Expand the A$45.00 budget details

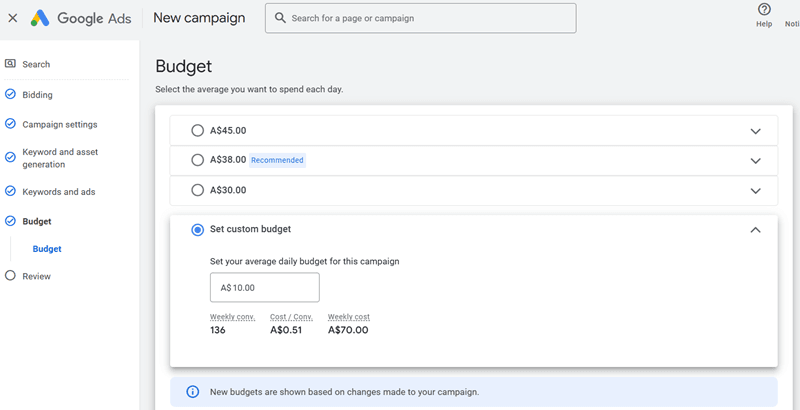(755, 131)
